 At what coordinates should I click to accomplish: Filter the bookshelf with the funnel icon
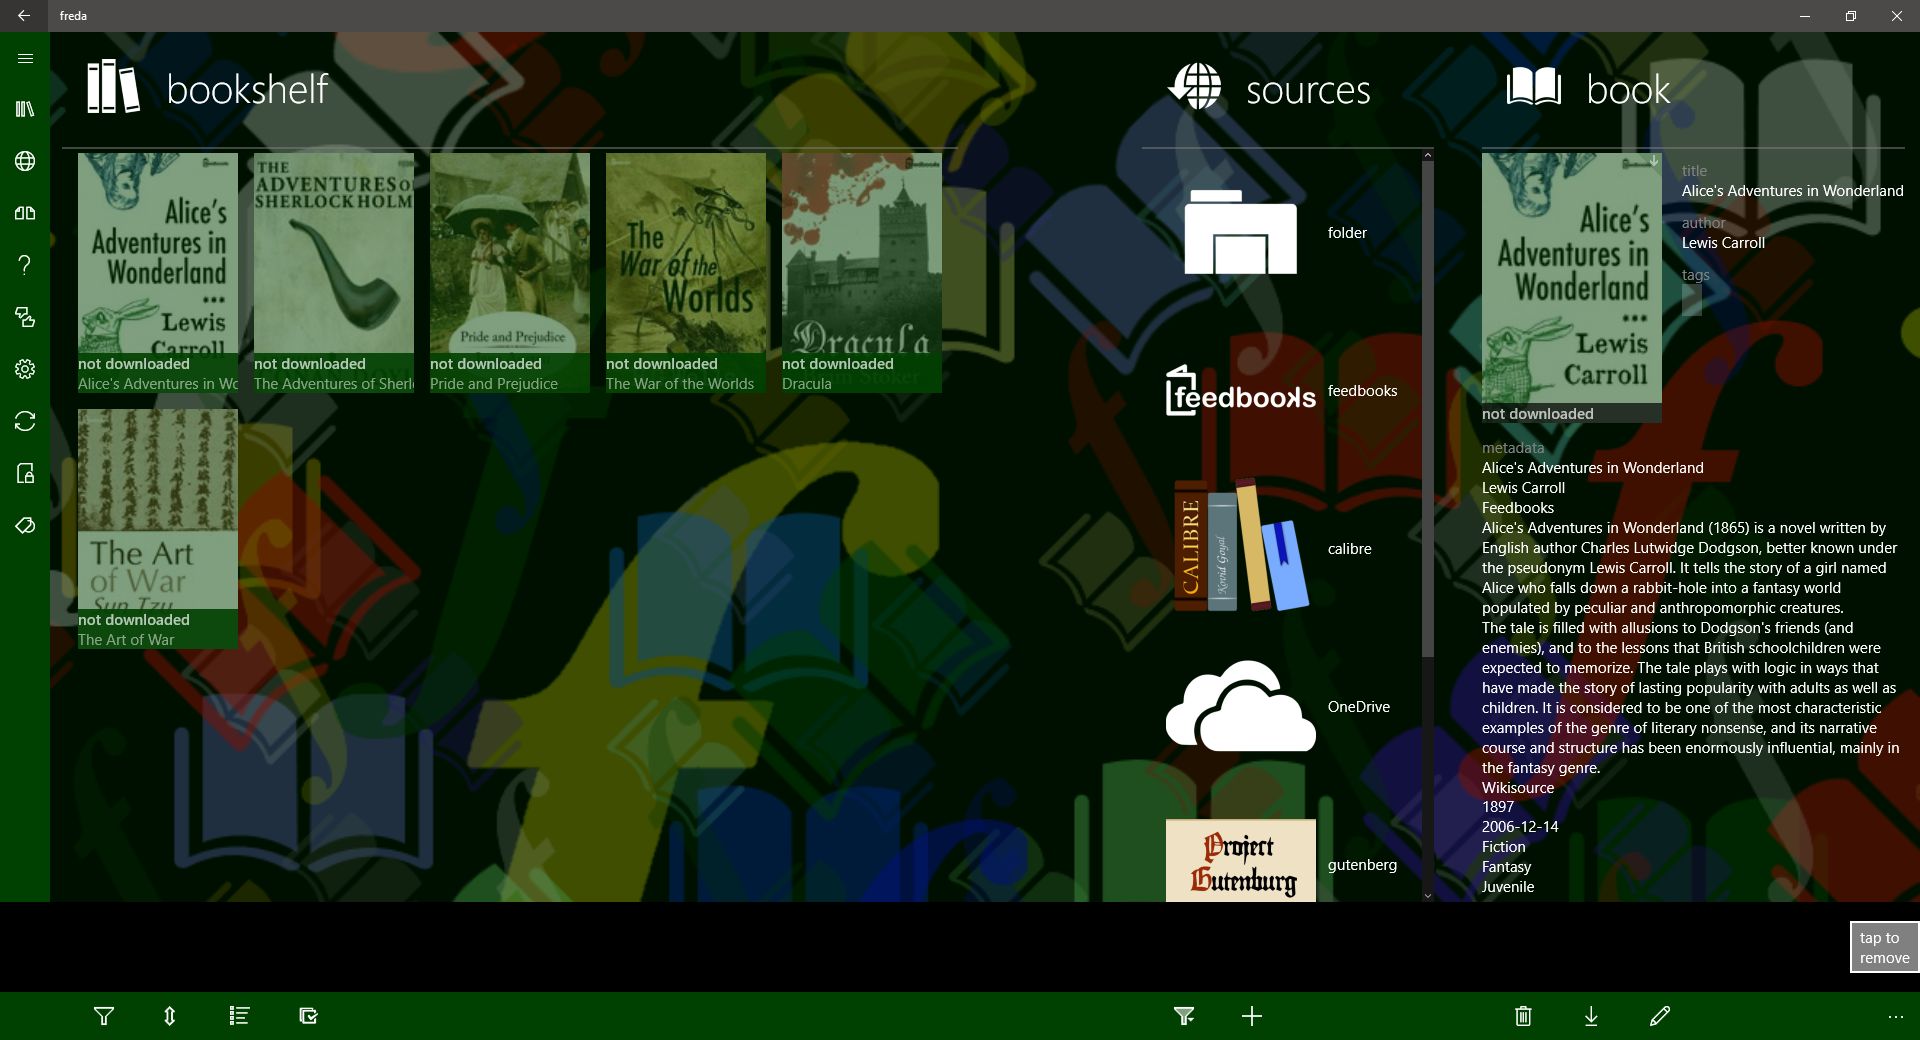pos(104,1016)
